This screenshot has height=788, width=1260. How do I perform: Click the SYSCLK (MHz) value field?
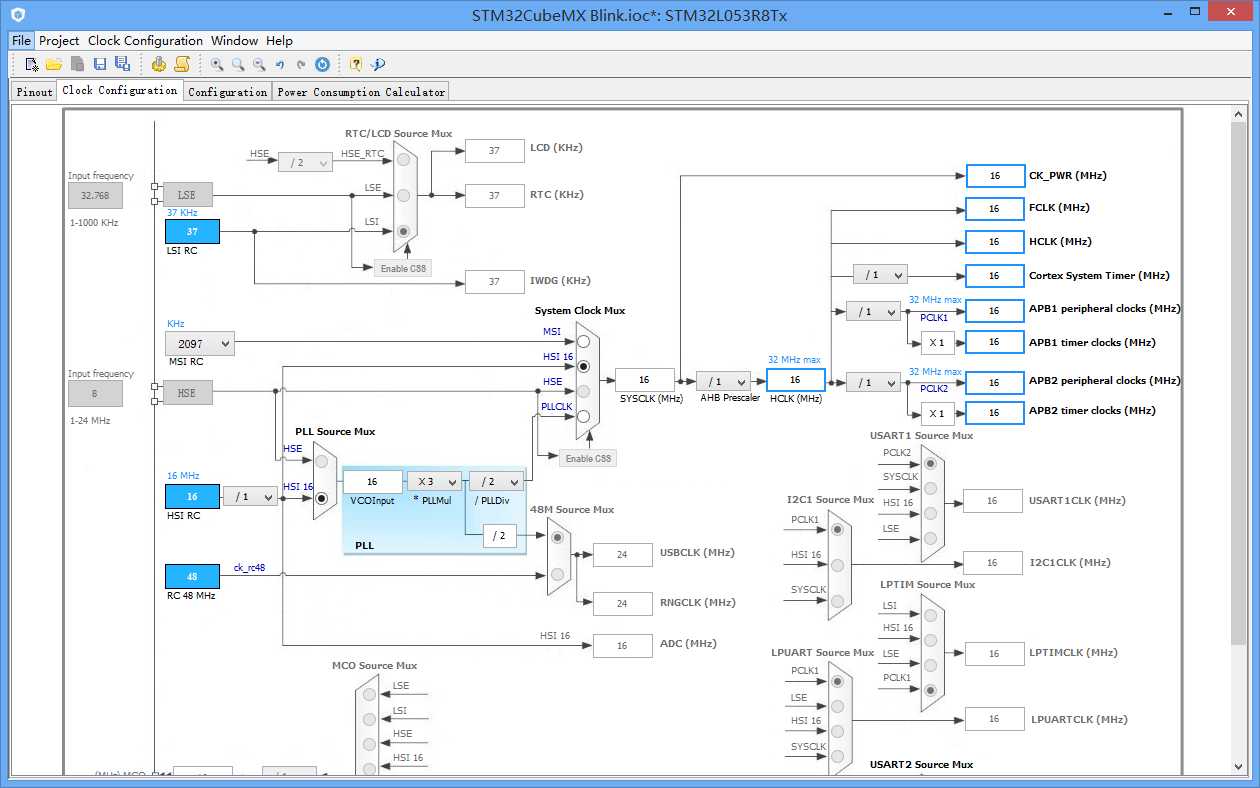(x=644, y=380)
